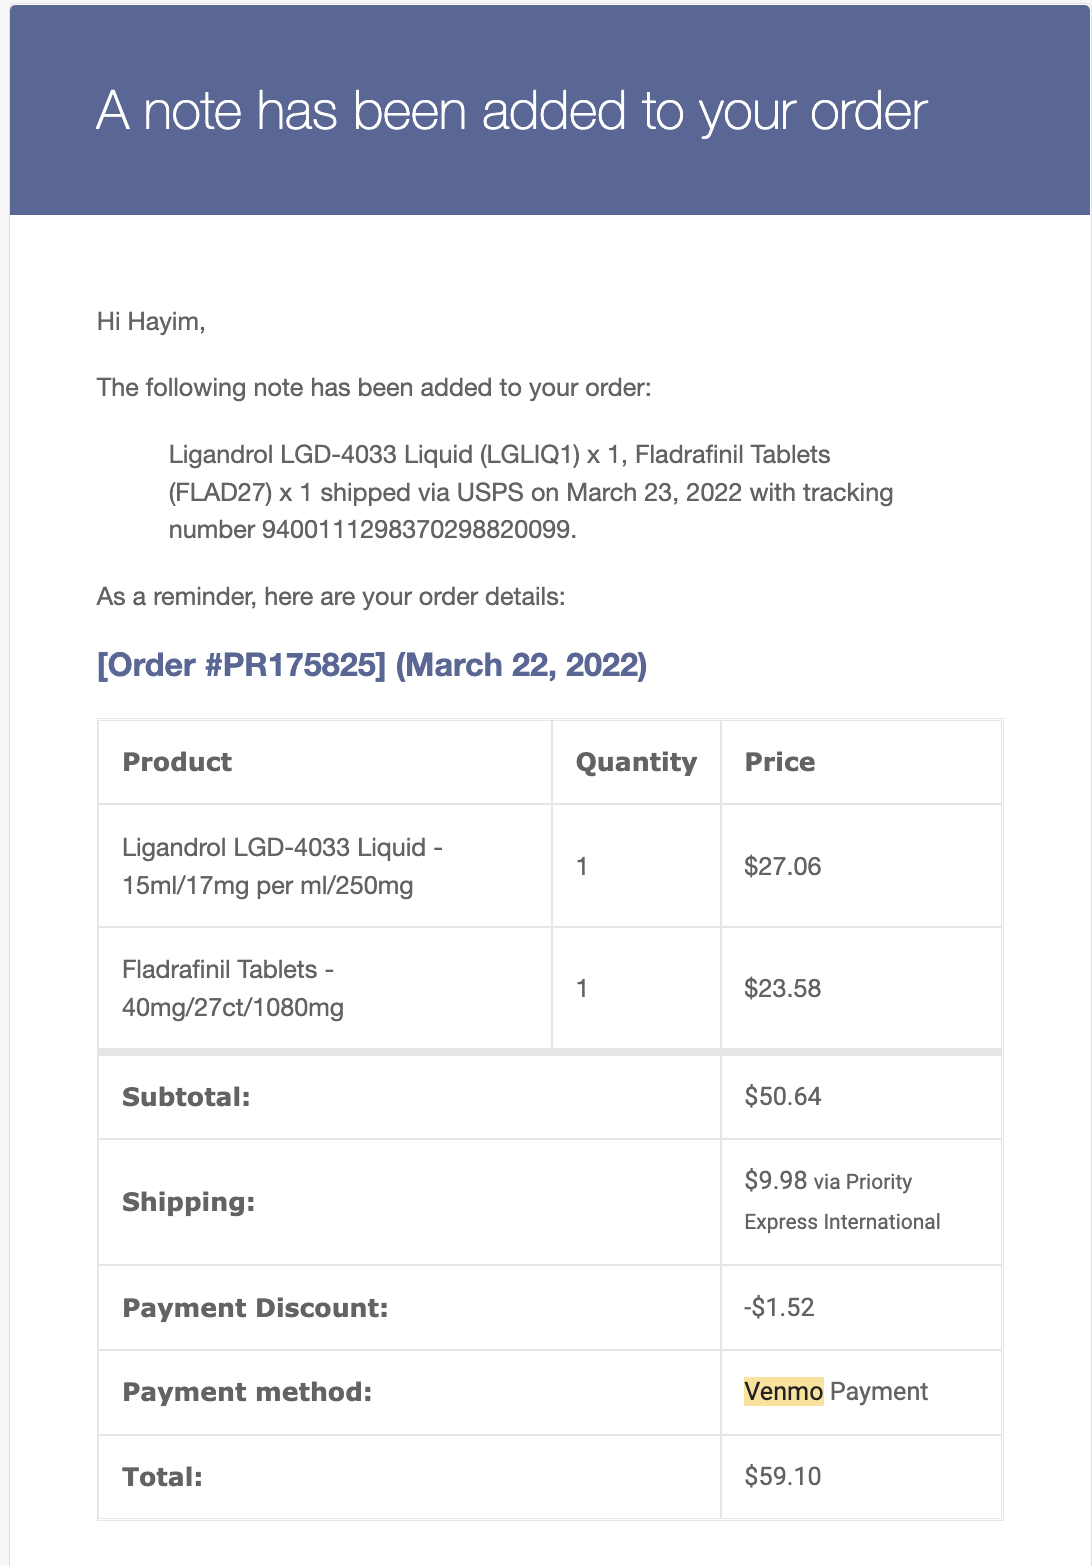Click the "A note has been added" heading

point(512,111)
